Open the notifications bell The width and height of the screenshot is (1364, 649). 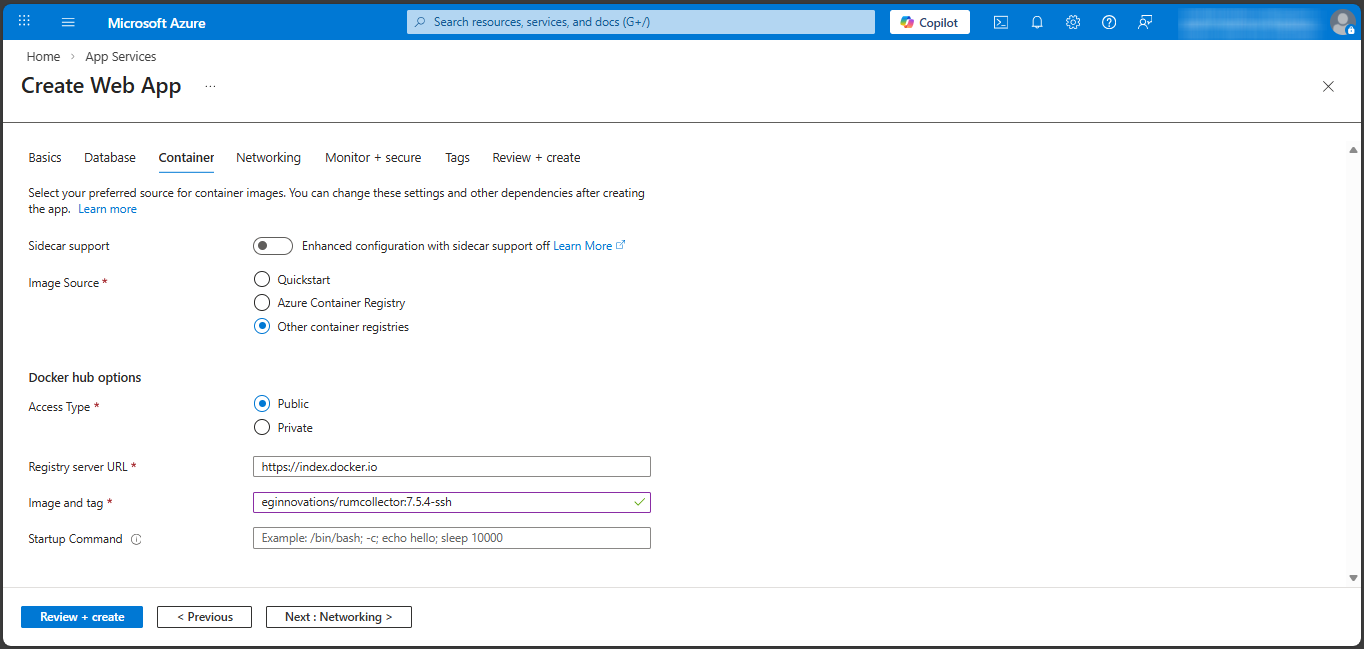1037,22
